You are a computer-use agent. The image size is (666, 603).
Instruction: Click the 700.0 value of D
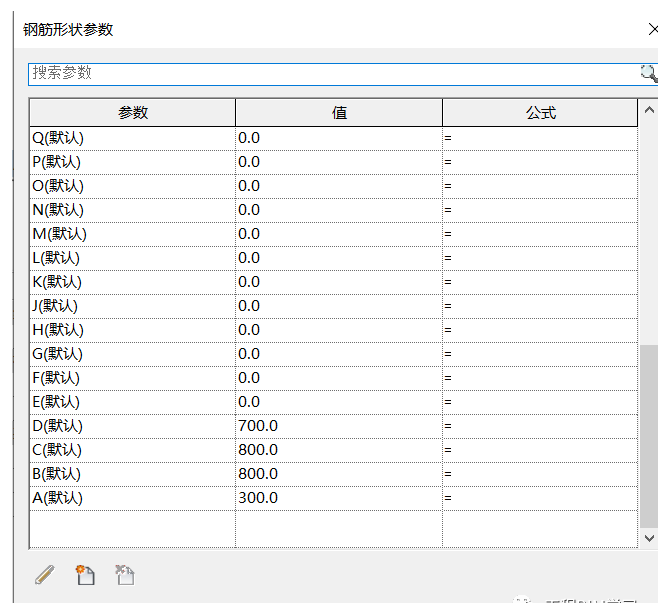click(339, 426)
